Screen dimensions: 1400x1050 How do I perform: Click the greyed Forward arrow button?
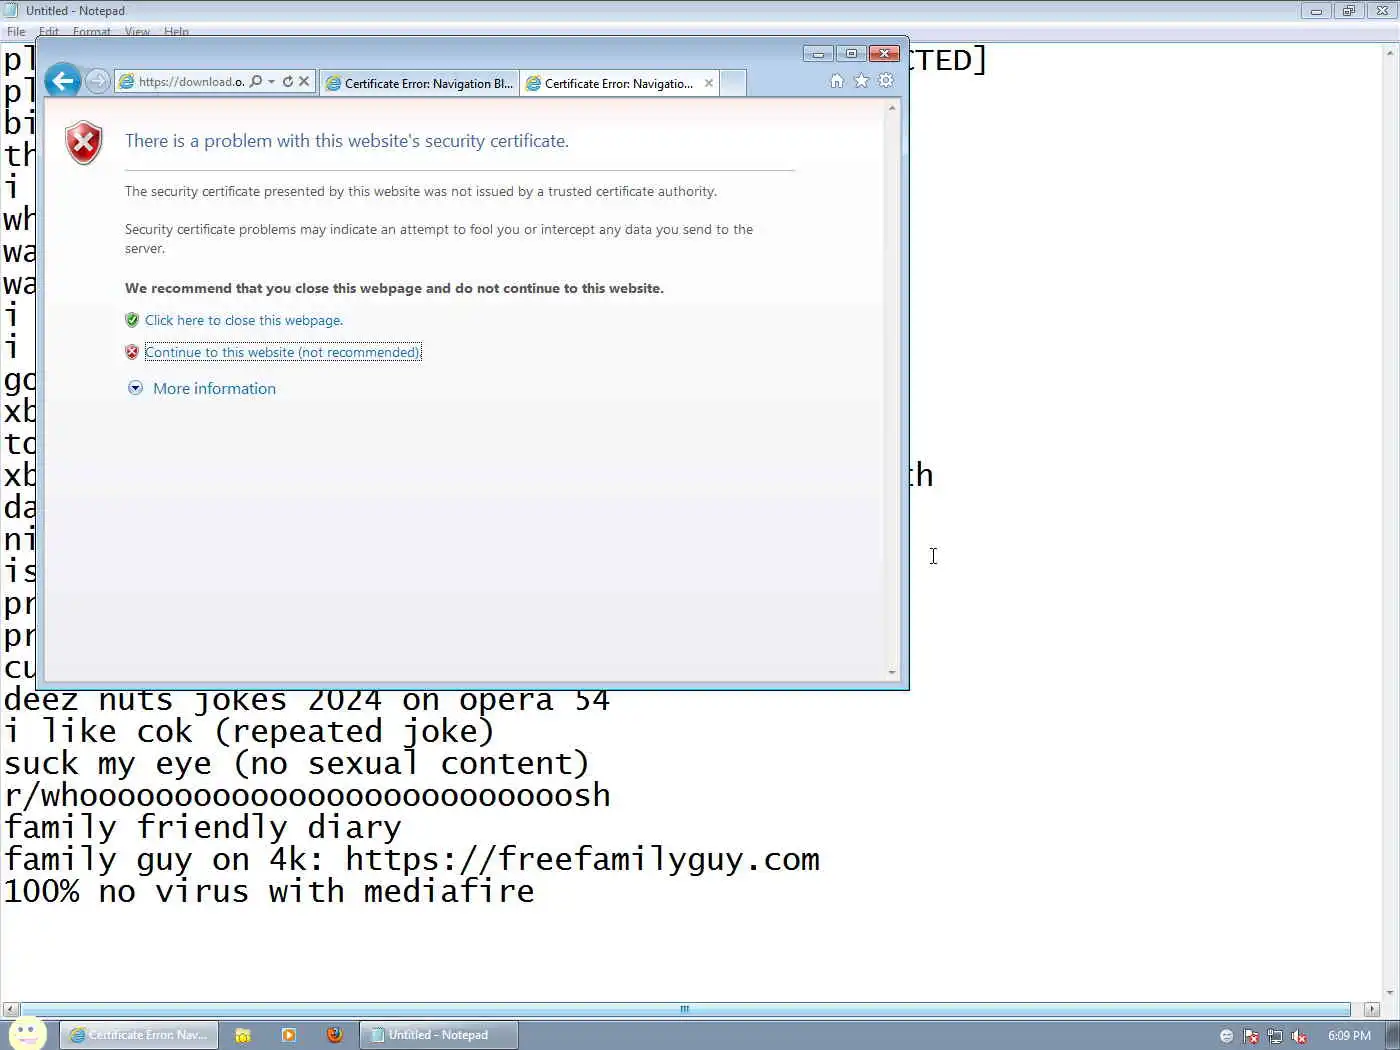pos(97,81)
